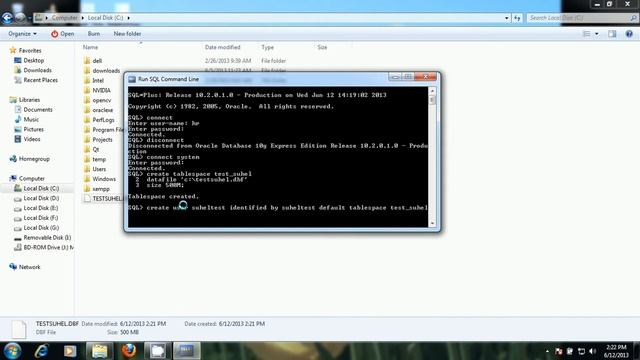This screenshot has height=360, width=640.
Task: Open the address bar history dropdown
Action: (x=507, y=18)
